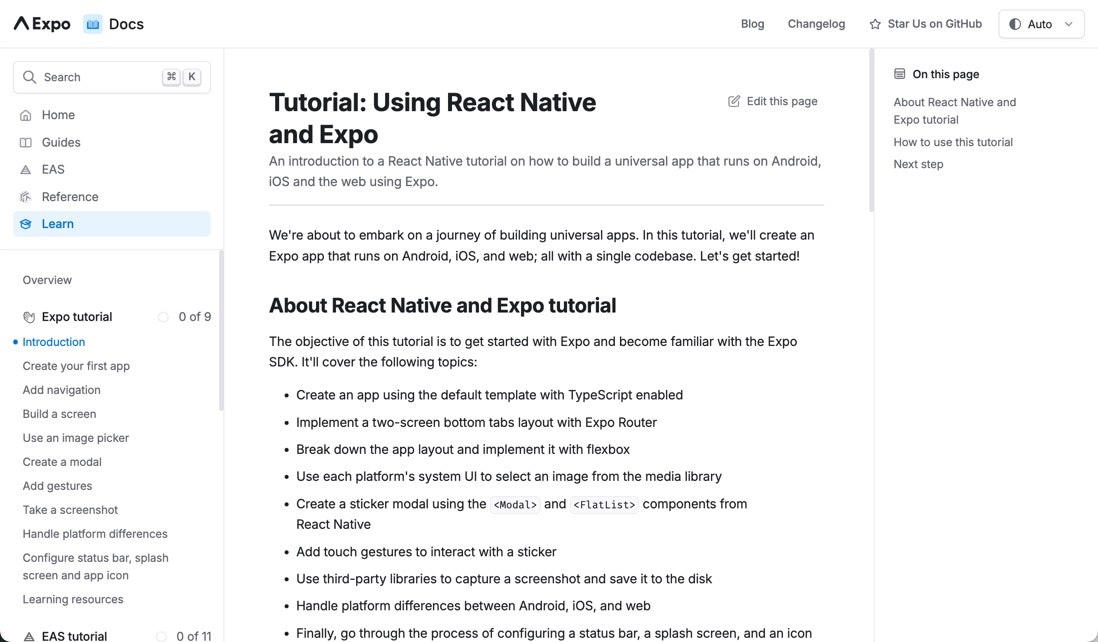Open Build a screen chapter
Viewport: 1098px width, 642px height.
60,414
